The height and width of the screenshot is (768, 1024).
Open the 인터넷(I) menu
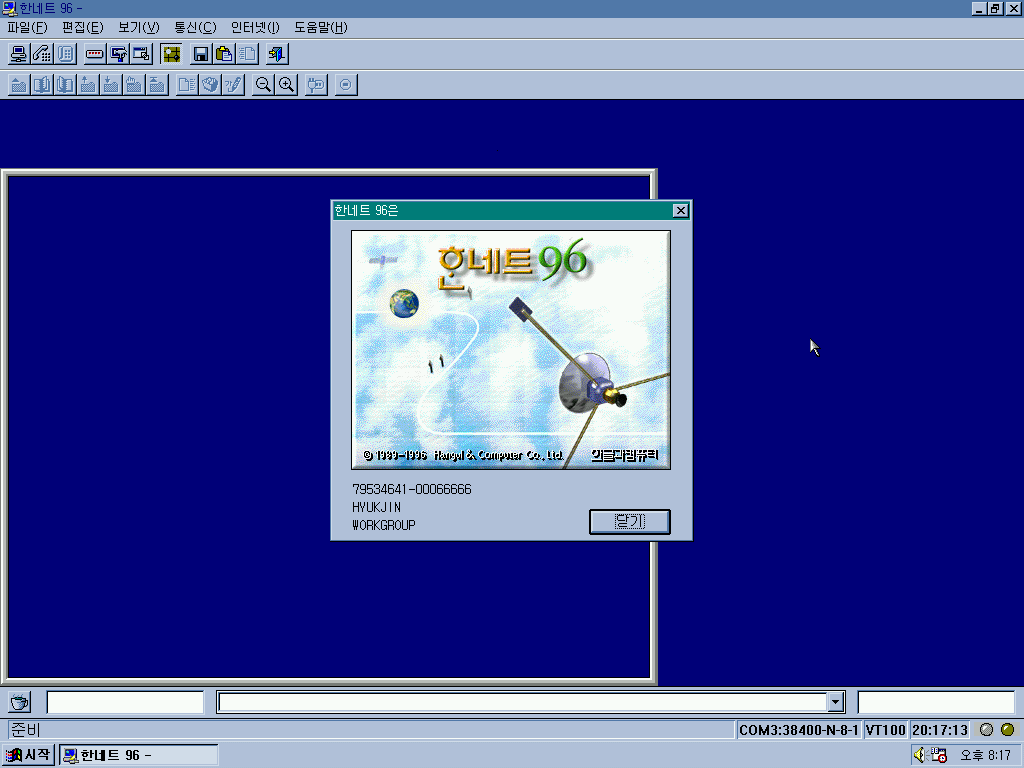(255, 27)
